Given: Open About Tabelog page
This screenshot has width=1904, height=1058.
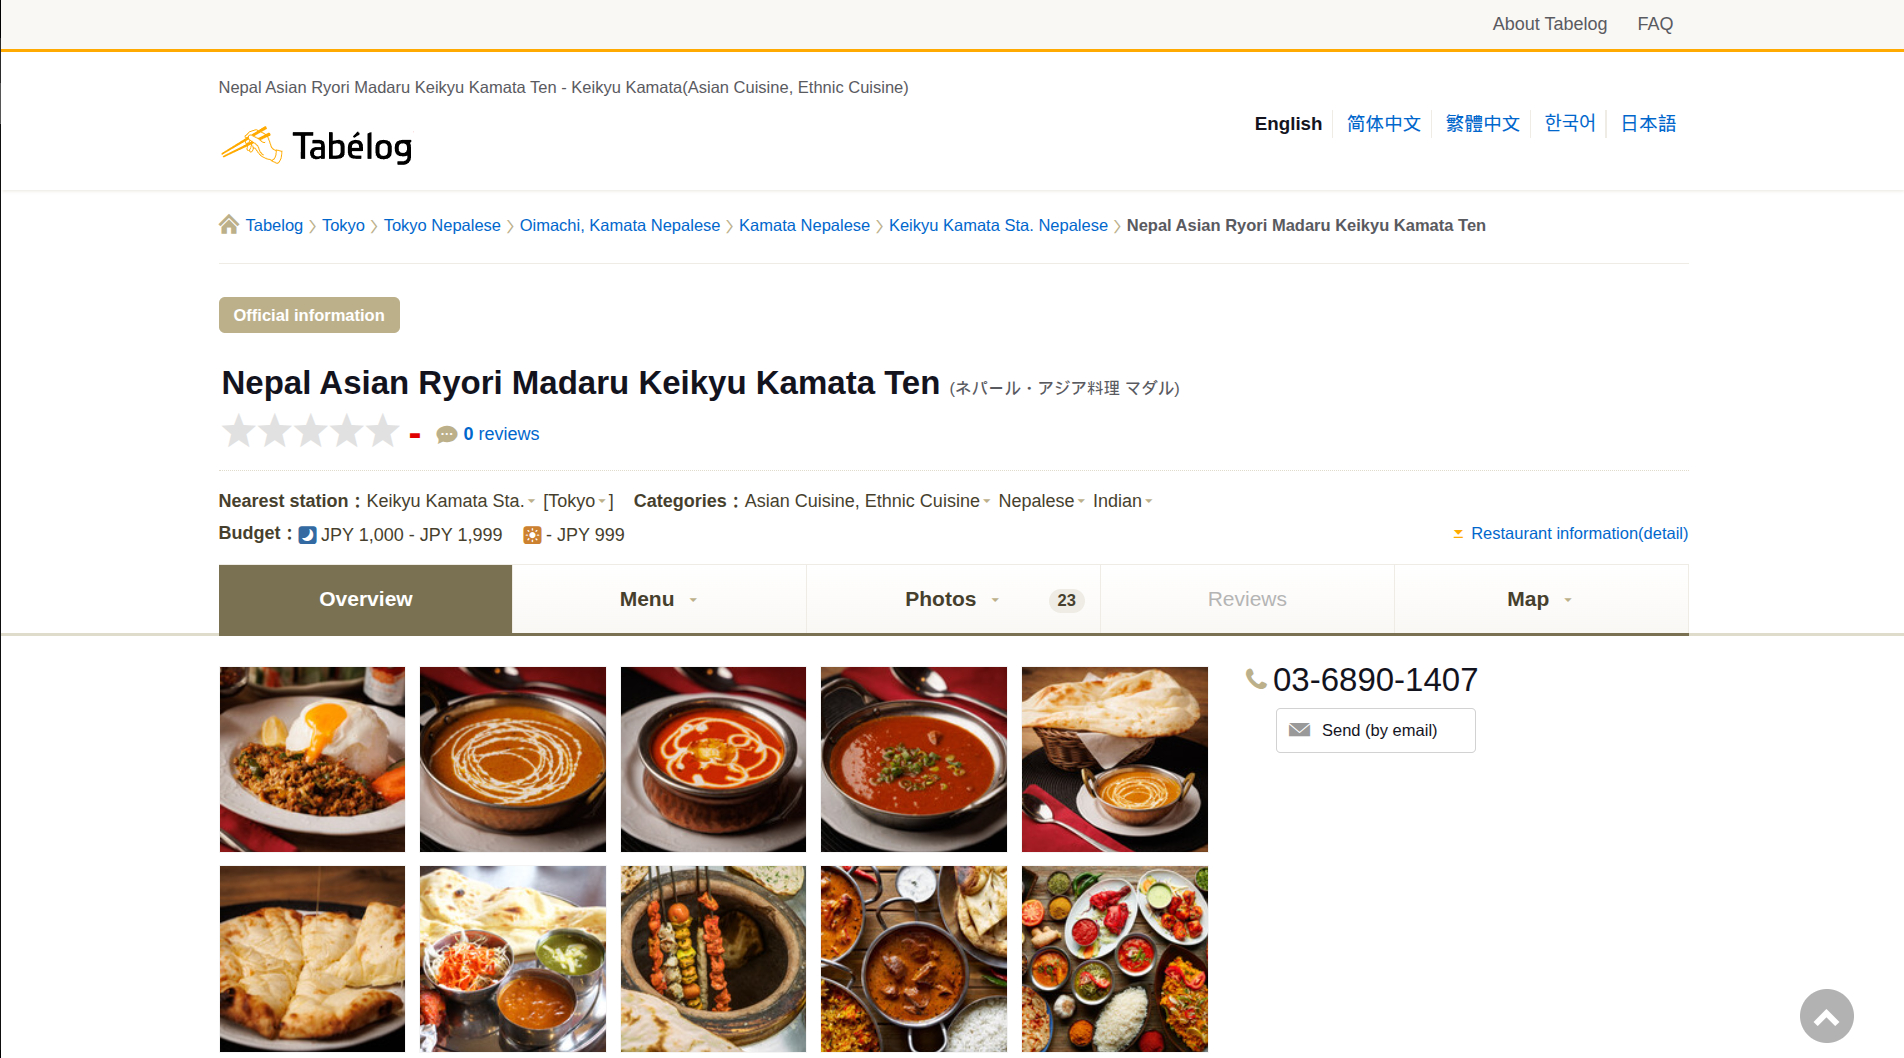Looking at the screenshot, I should pos(1549,24).
